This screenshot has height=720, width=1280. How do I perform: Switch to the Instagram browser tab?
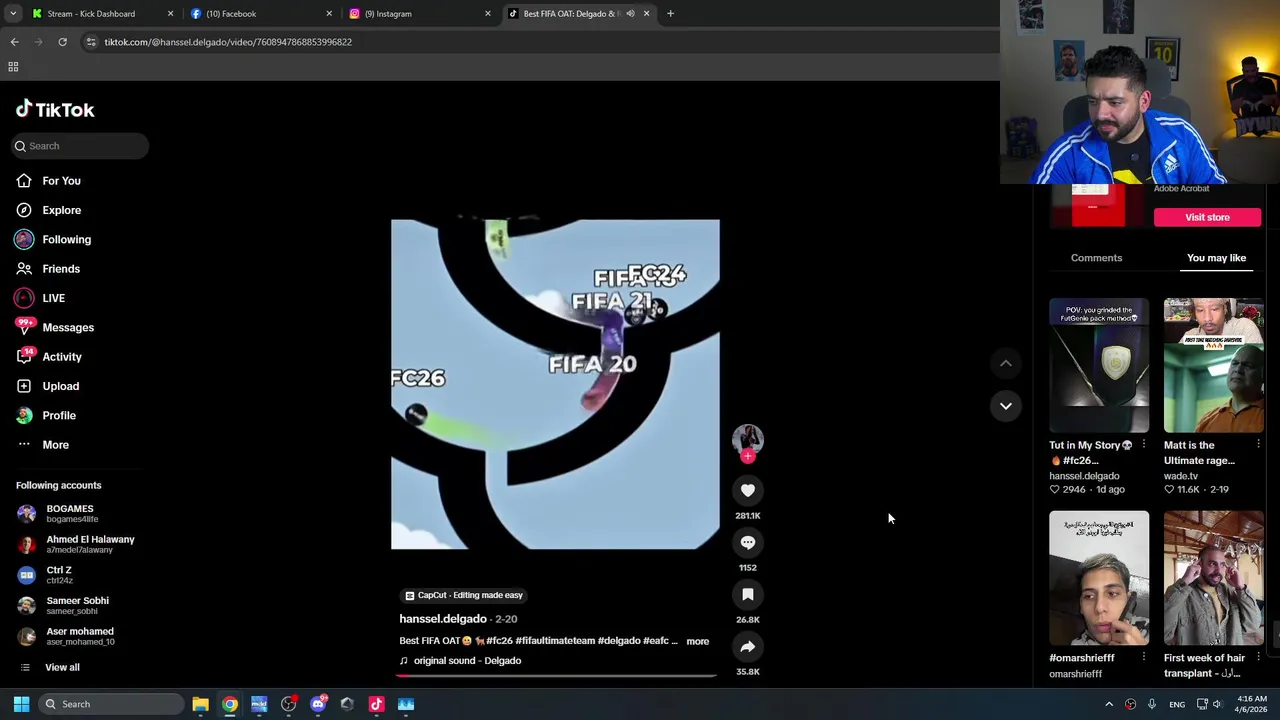point(419,14)
